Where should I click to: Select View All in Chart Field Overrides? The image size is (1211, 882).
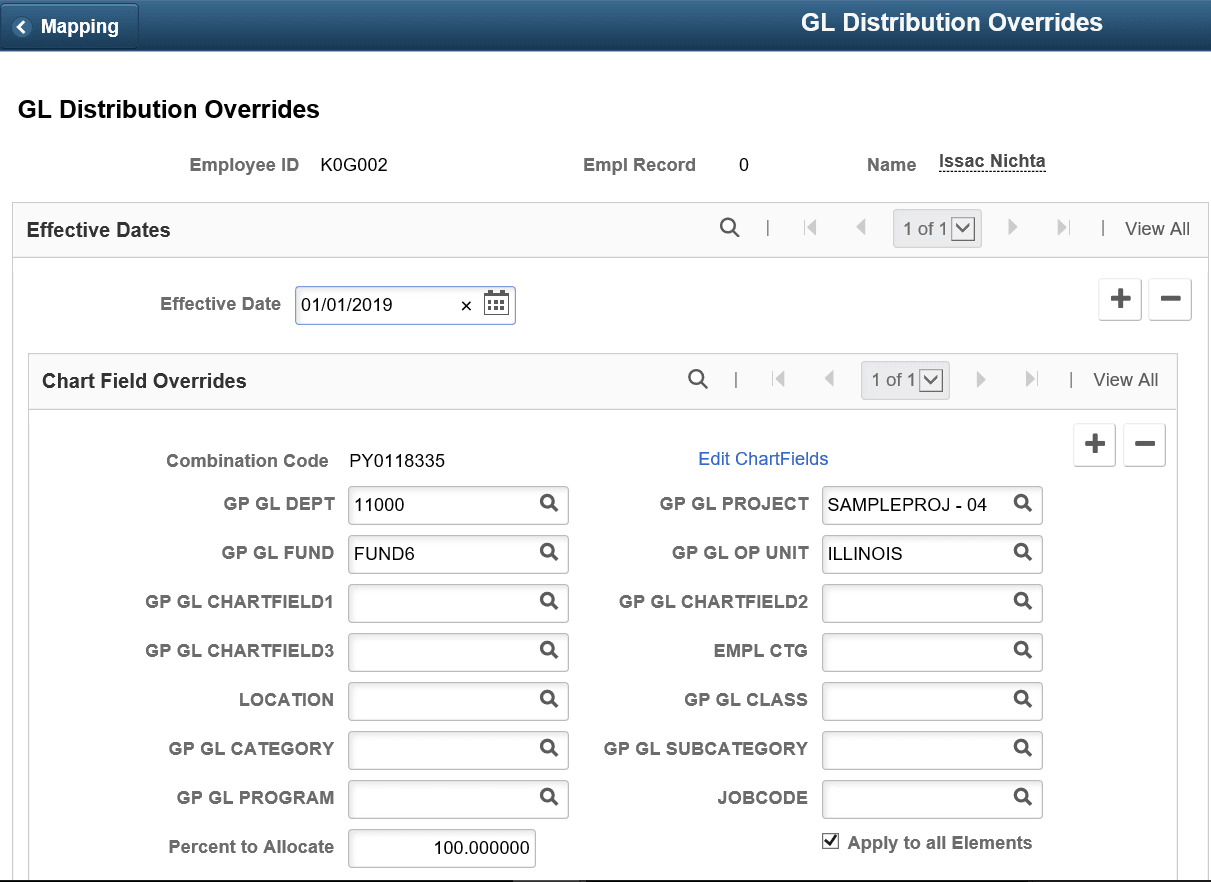coord(1125,380)
